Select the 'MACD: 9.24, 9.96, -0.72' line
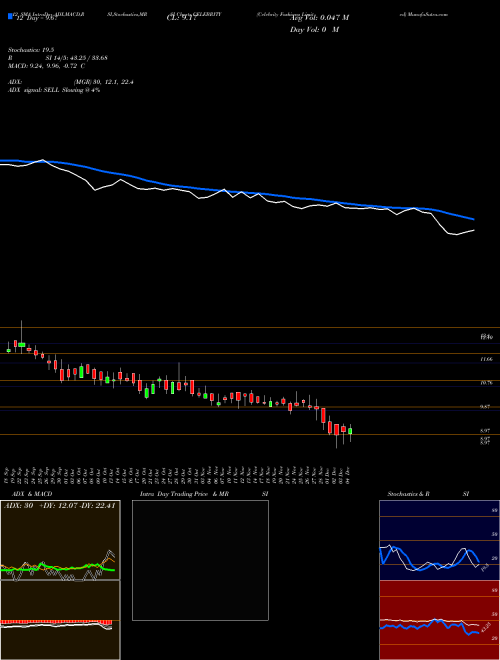The image size is (500, 660). 43,66
